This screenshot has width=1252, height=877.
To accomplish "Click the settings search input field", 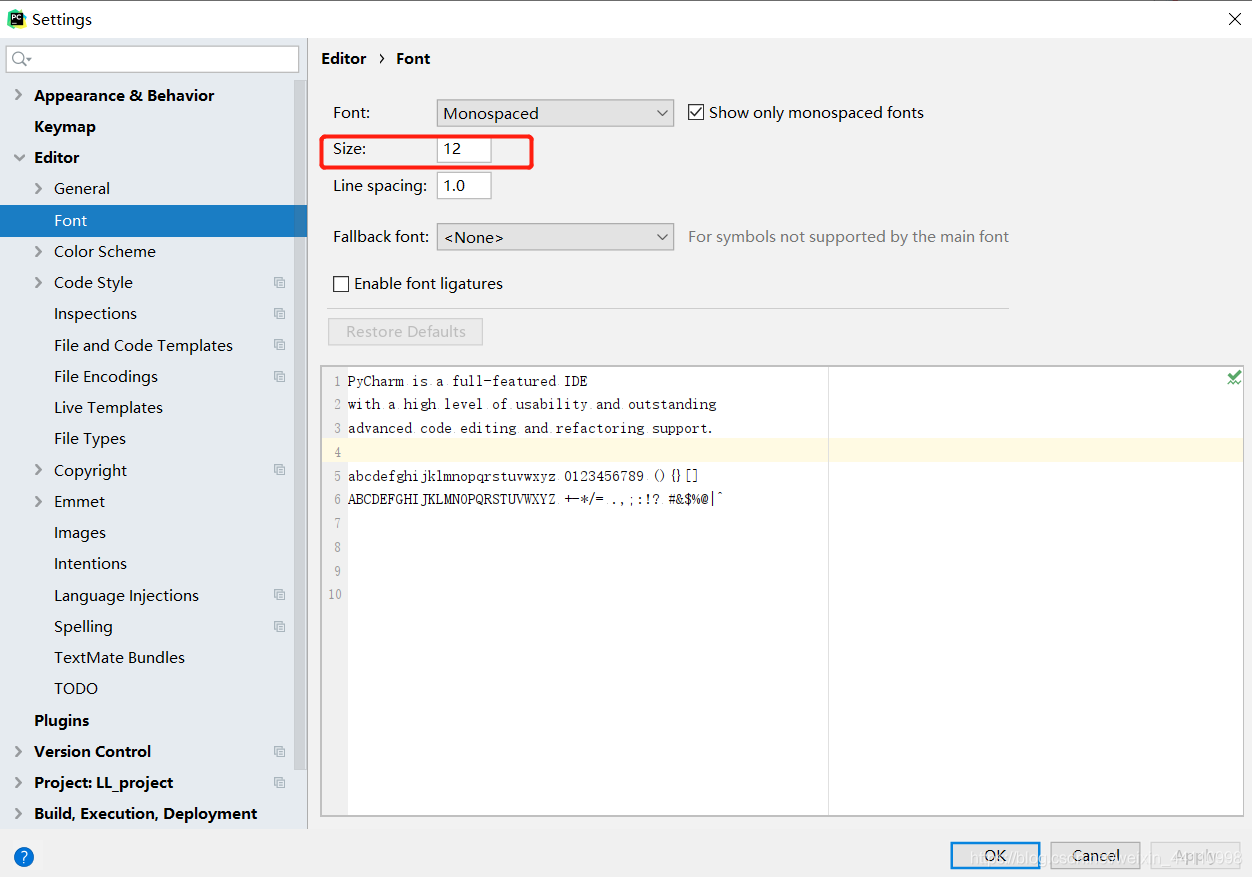I will [152, 60].
